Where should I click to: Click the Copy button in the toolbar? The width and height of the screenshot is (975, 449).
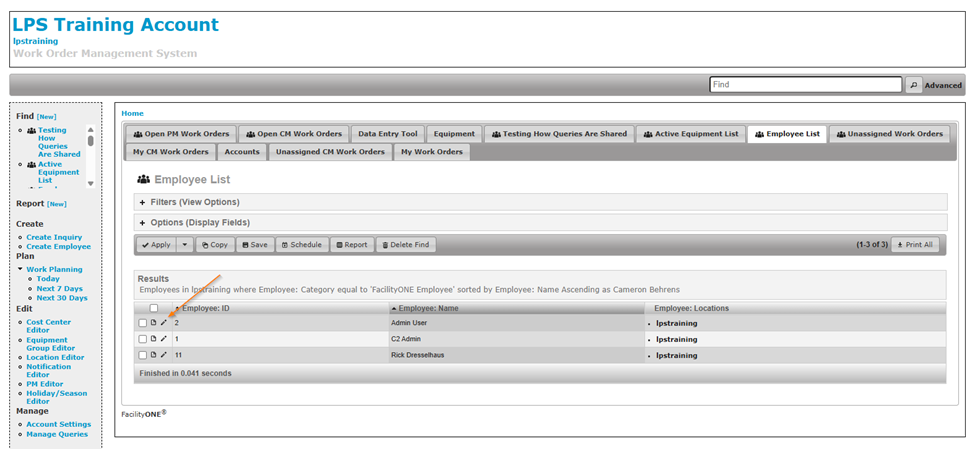(214, 244)
